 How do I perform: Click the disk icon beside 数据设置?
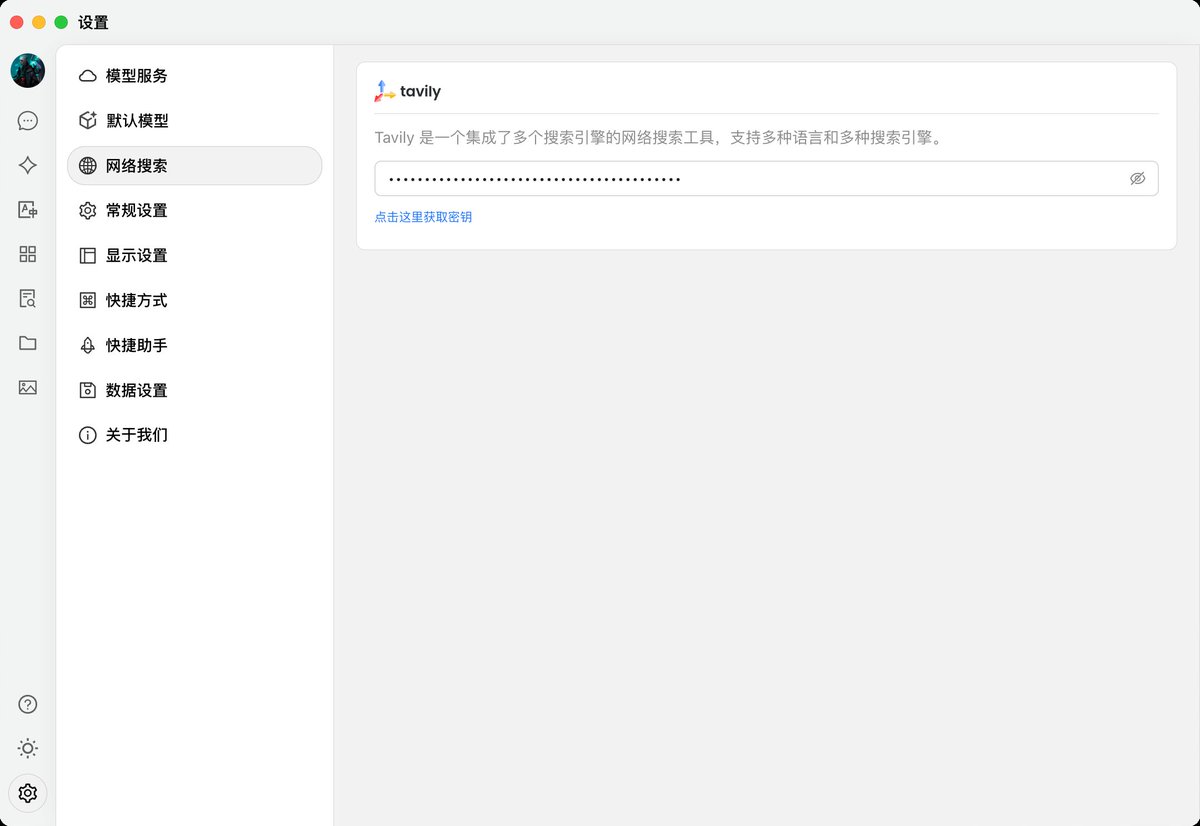[x=88, y=391]
